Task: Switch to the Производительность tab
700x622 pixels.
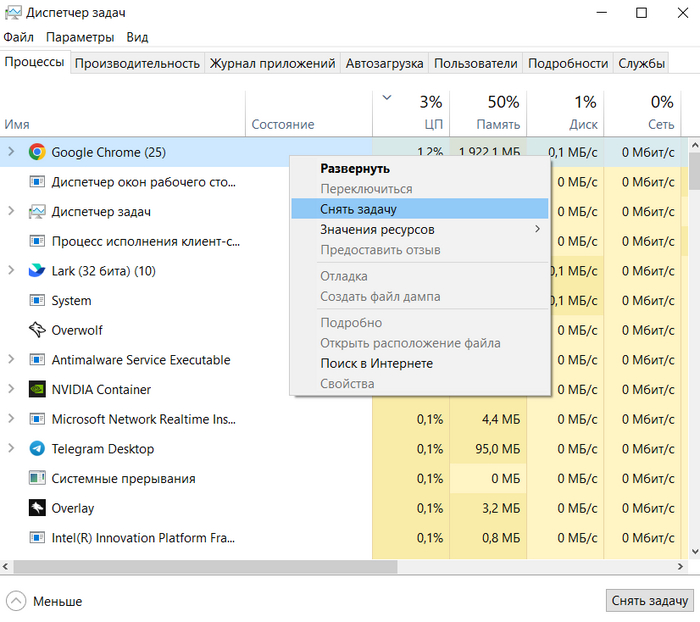Action: [x=137, y=63]
